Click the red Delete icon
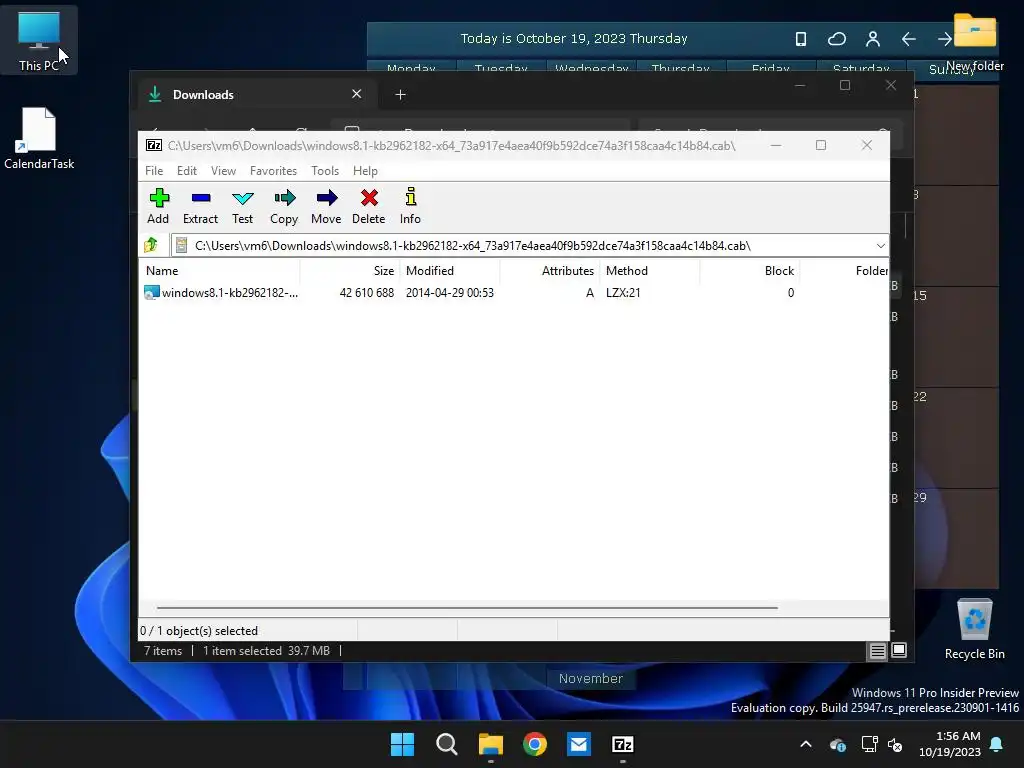This screenshot has height=768, width=1024. click(369, 206)
